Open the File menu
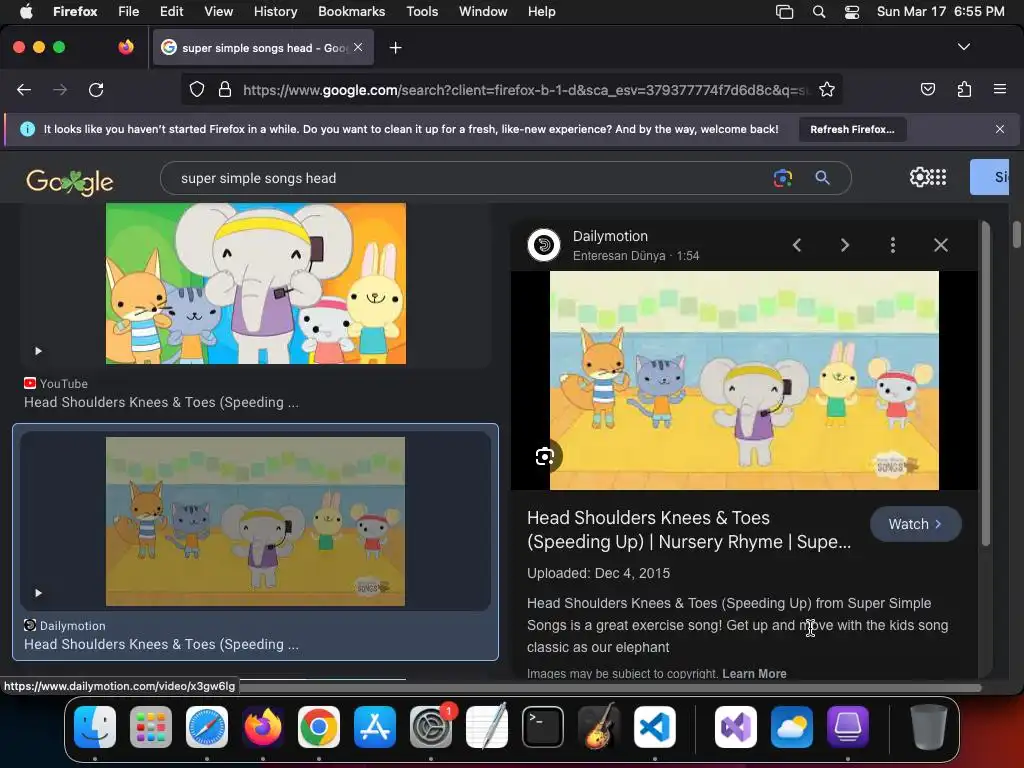 129,11
